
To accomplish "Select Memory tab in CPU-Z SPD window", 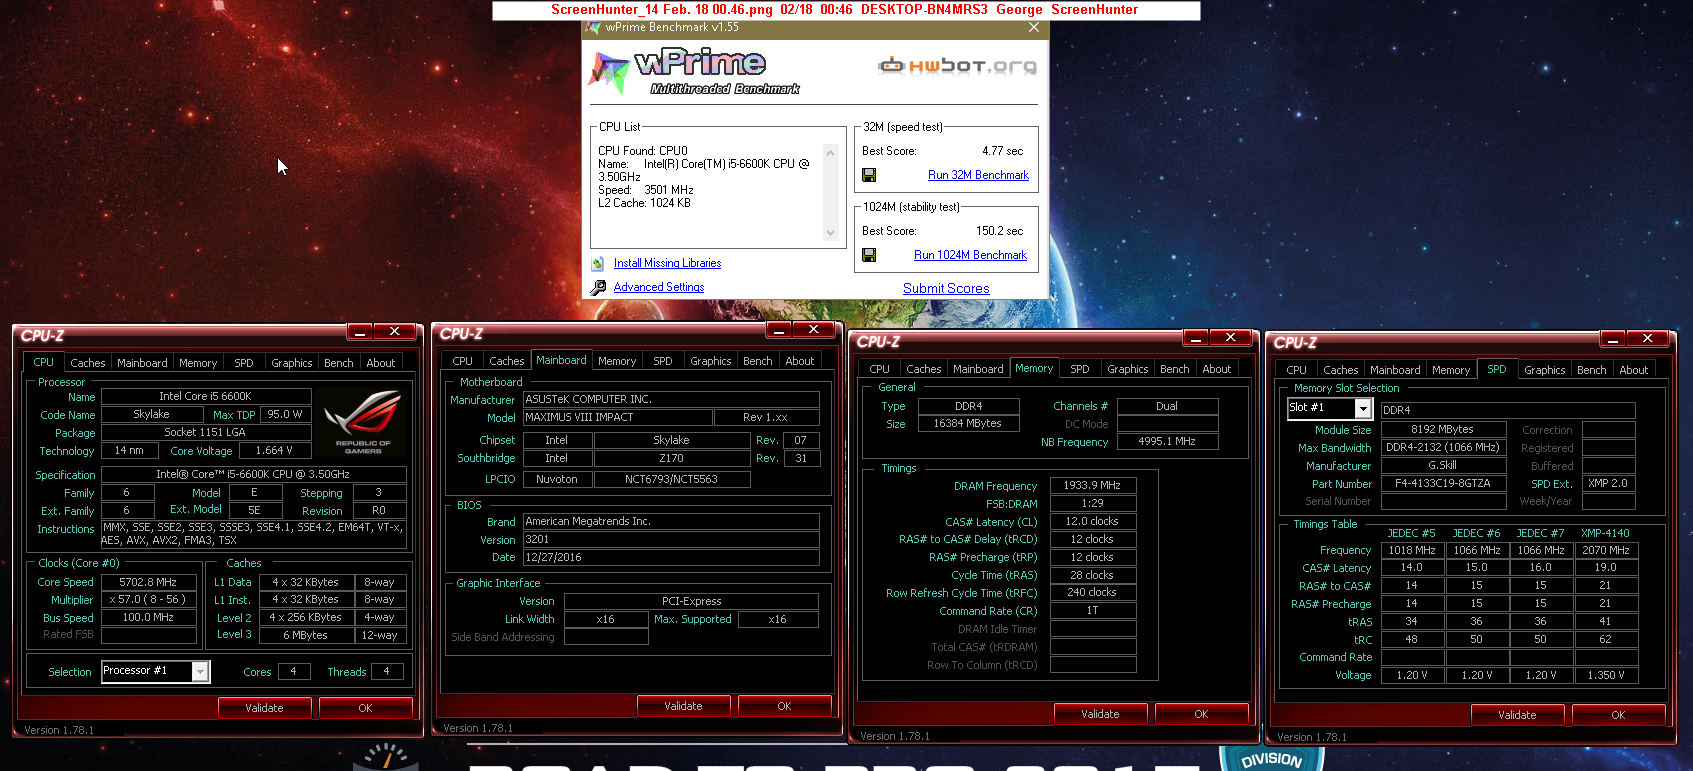I will (x=1451, y=370).
